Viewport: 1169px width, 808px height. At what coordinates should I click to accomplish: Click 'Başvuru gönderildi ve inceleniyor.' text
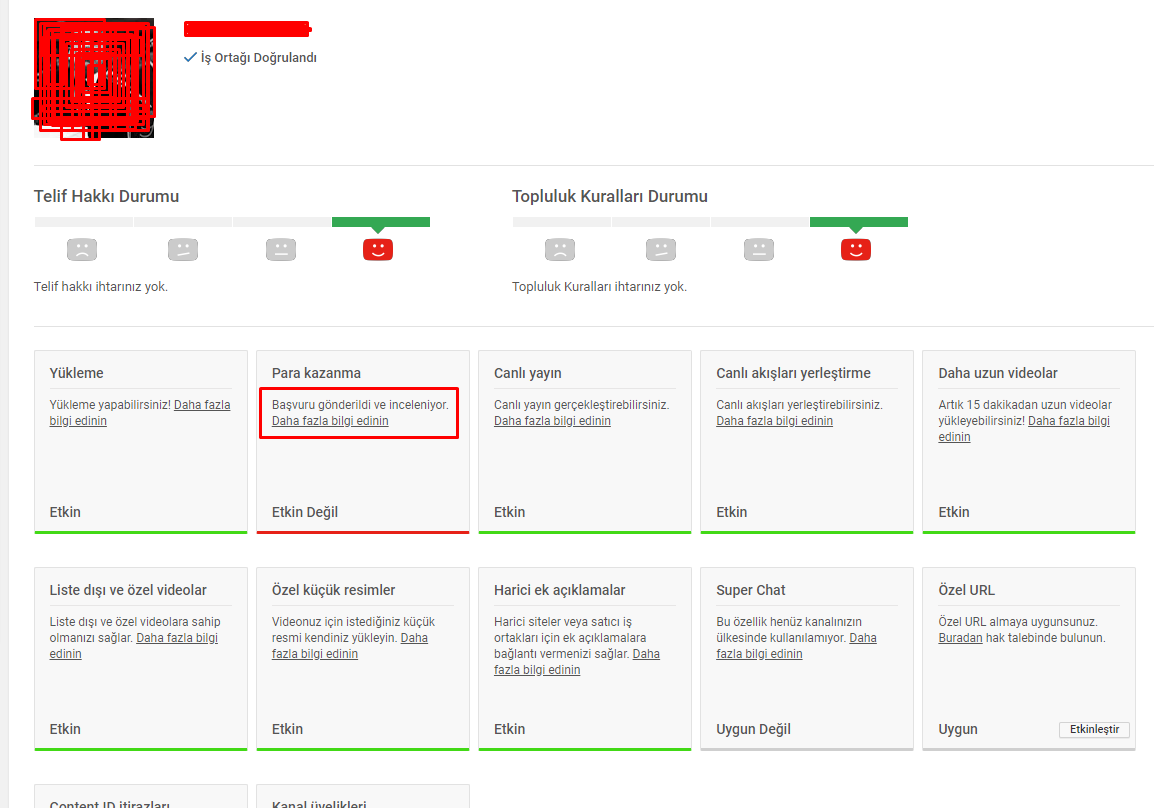click(360, 405)
